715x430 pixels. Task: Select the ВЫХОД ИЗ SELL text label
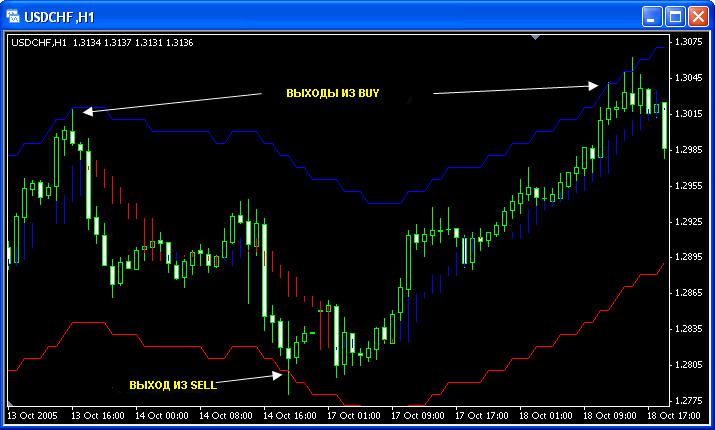coord(171,386)
